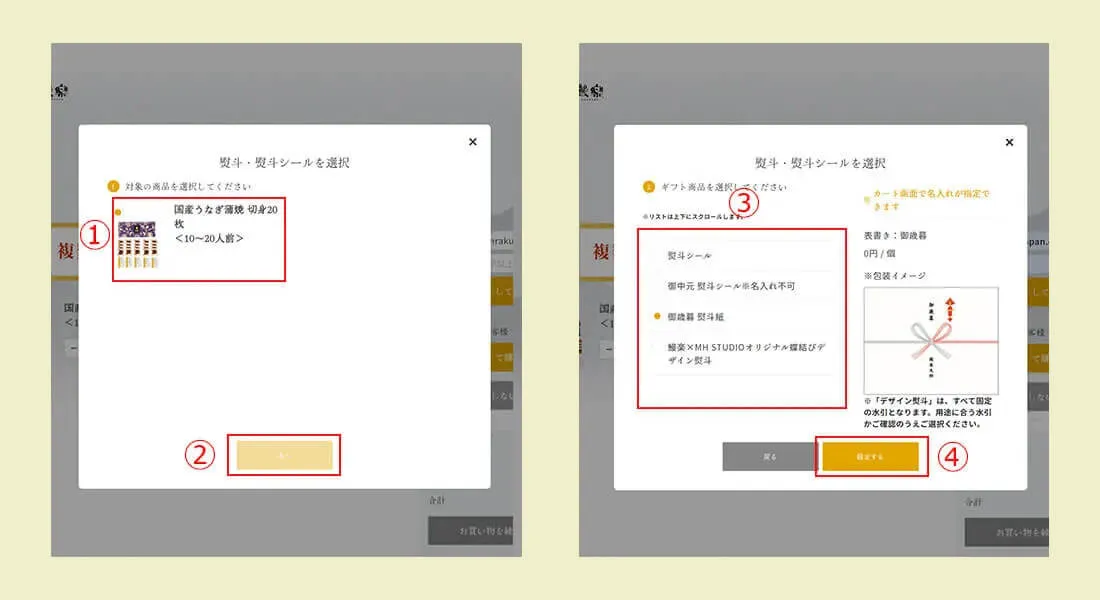Click the red circled number 1 marker
The height and width of the screenshot is (600, 1100).
tap(93, 236)
